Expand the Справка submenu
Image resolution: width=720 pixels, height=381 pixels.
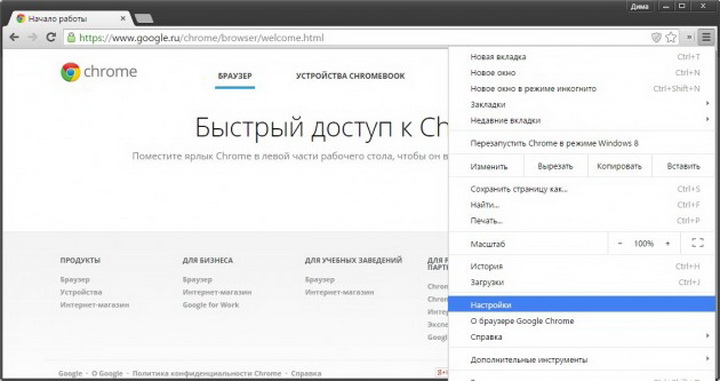pos(581,337)
